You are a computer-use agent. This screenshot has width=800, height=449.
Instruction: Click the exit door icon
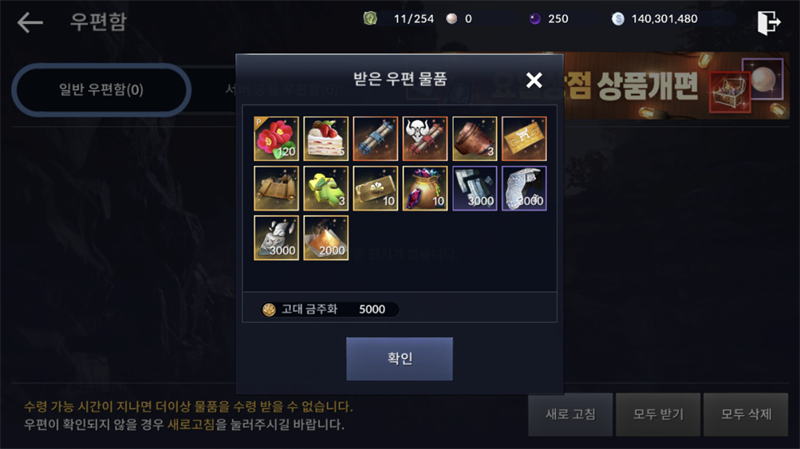[768, 22]
